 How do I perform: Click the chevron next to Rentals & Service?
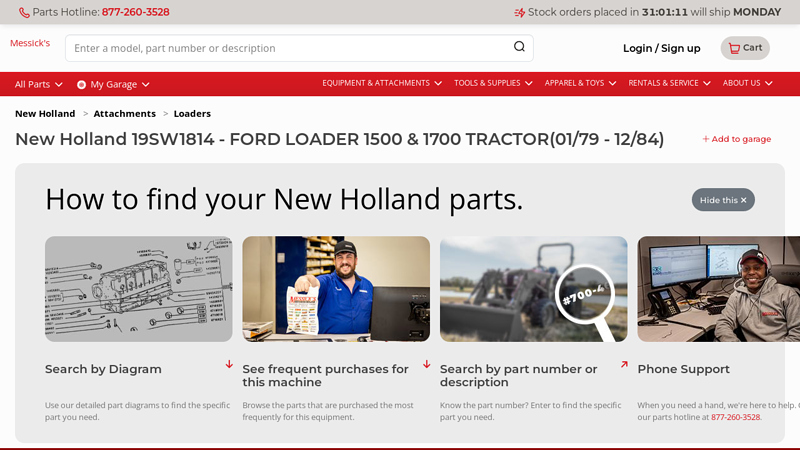tap(707, 84)
